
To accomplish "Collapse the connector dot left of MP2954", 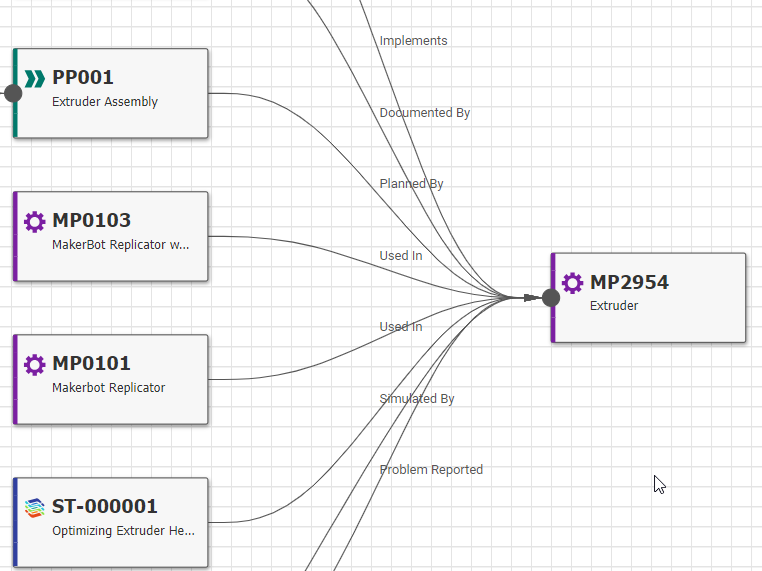I will 550,297.
